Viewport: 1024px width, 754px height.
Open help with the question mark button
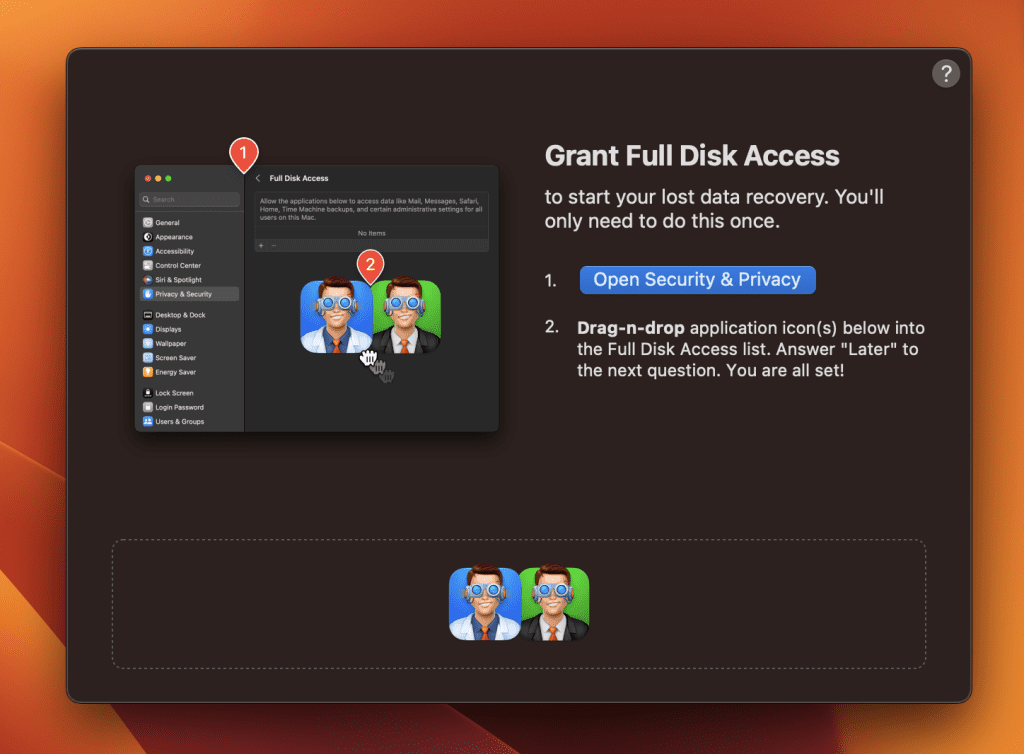tap(946, 73)
